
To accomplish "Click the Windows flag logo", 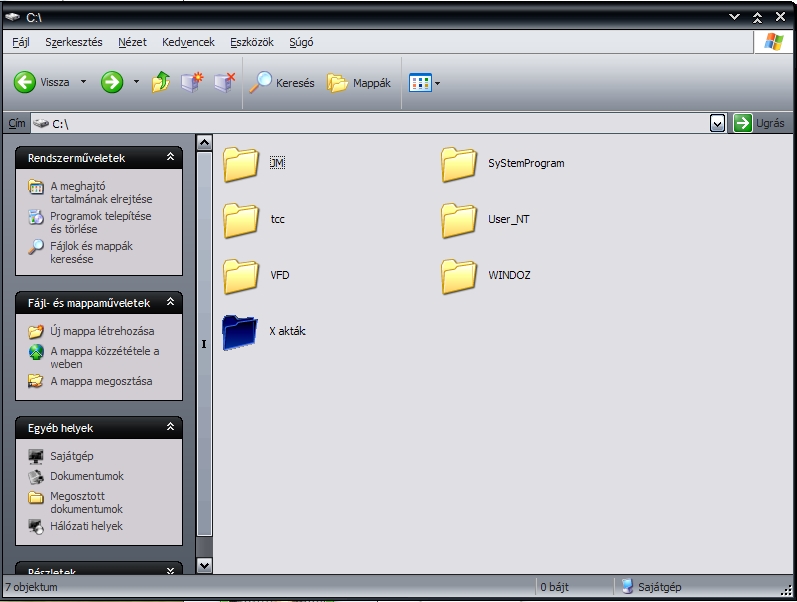I will [773, 42].
